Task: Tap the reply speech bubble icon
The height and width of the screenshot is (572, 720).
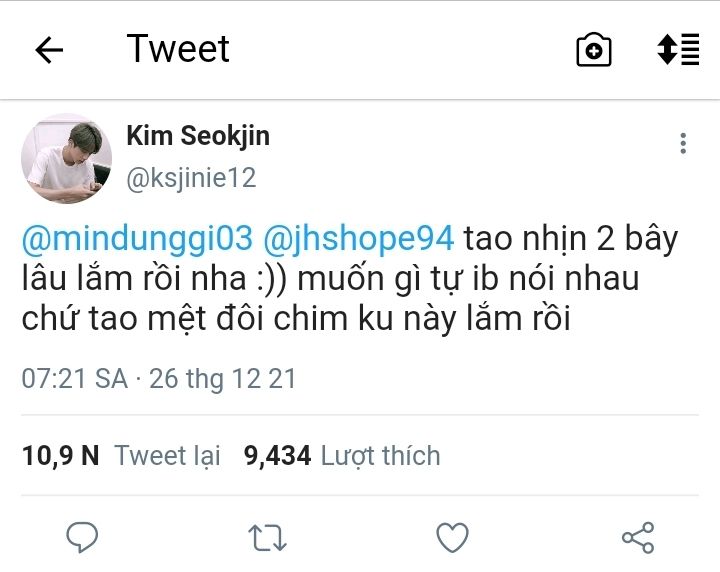Action: [x=81, y=538]
